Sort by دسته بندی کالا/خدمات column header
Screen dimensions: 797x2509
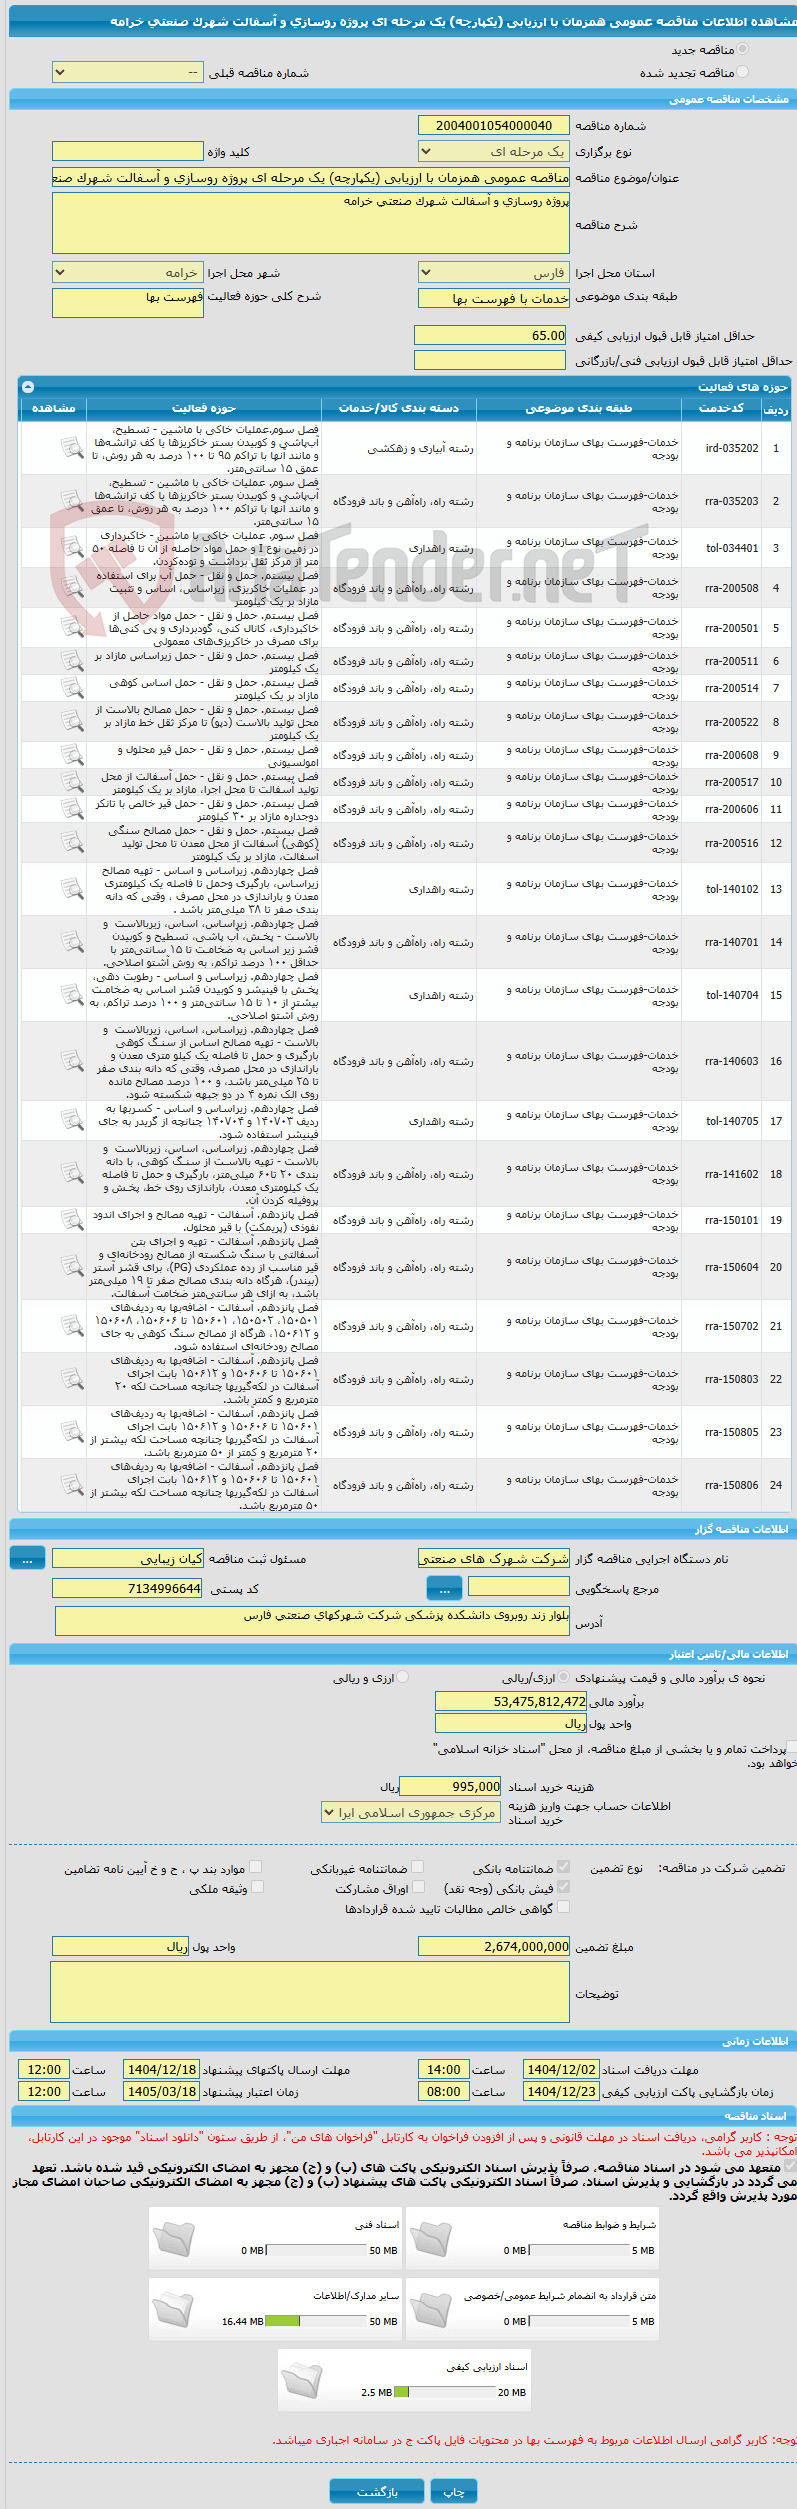pyautogui.click(x=399, y=407)
